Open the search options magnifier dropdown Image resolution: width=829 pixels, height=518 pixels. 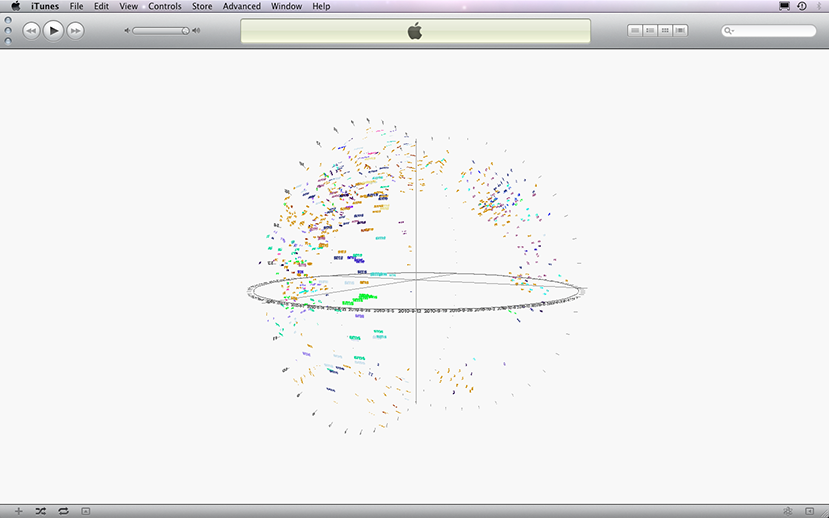click(731, 31)
